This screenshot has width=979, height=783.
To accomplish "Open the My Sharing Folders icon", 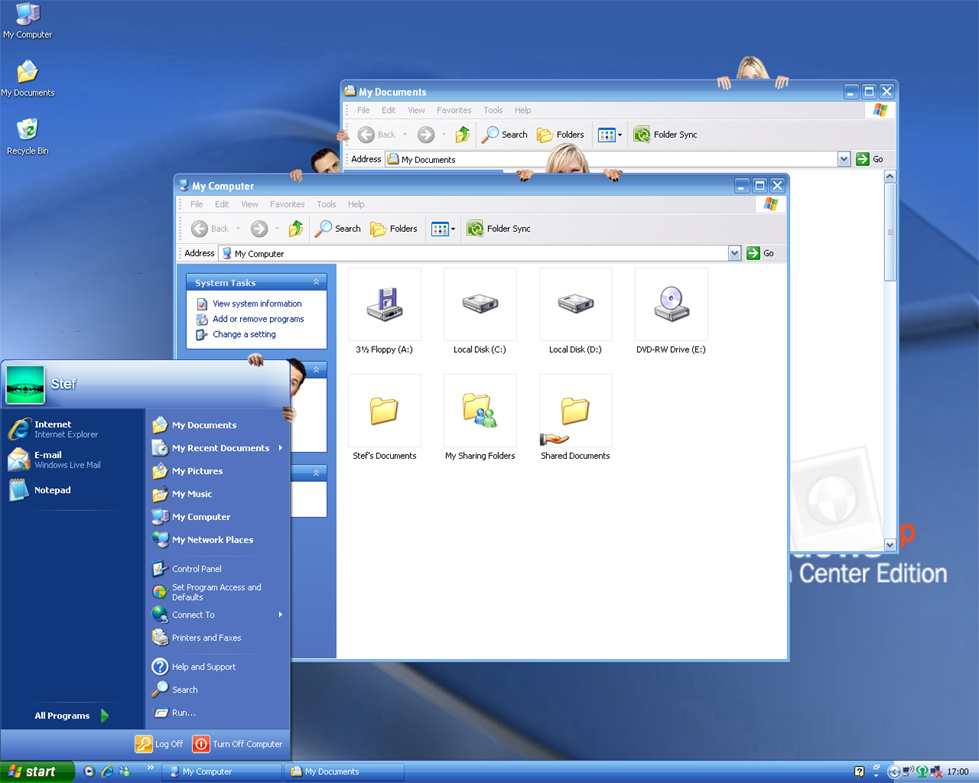I will coord(480,411).
